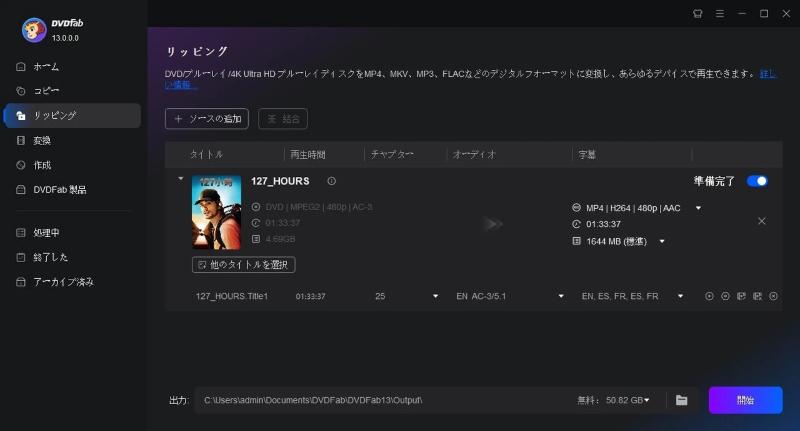Screen dimensions: 800x431
Task: Expand the MP4 H264 480p profile dropdown
Action: [x=698, y=208]
